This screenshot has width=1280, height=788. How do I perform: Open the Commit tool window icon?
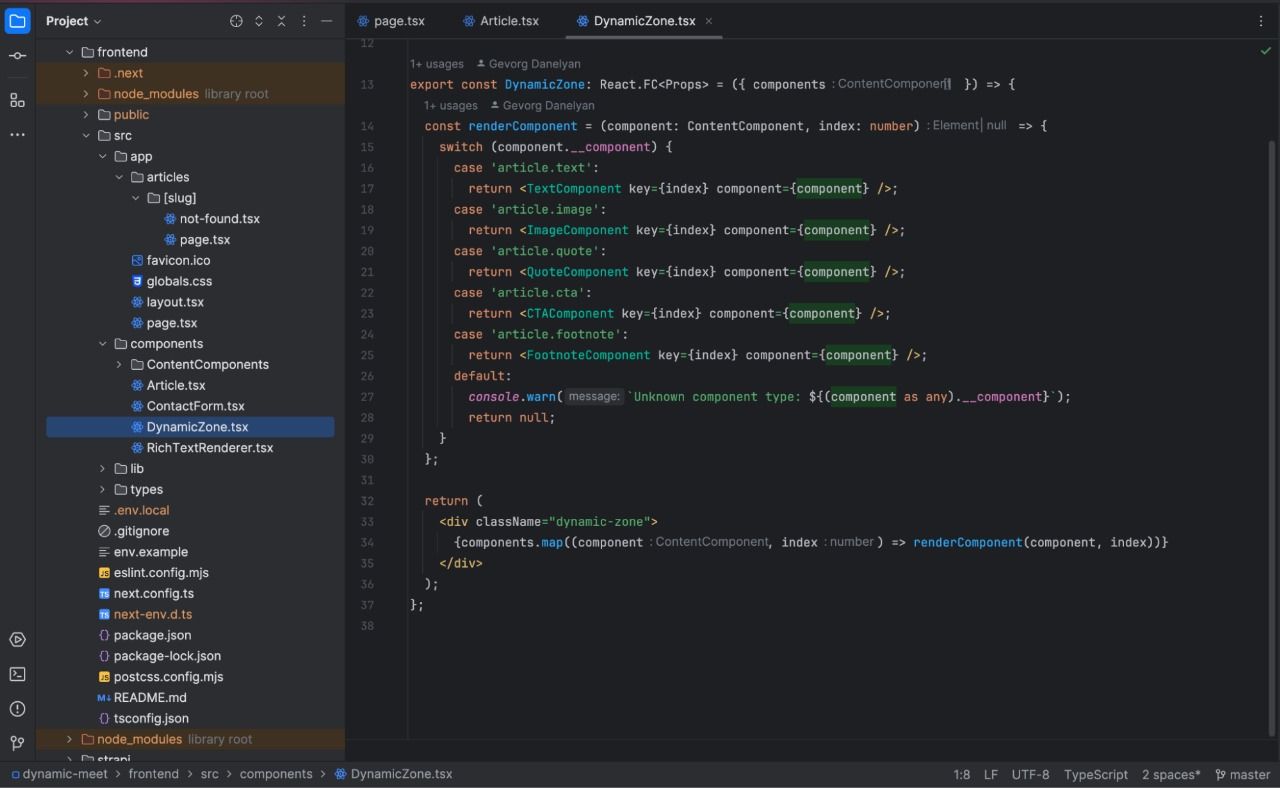coord(17,56)
